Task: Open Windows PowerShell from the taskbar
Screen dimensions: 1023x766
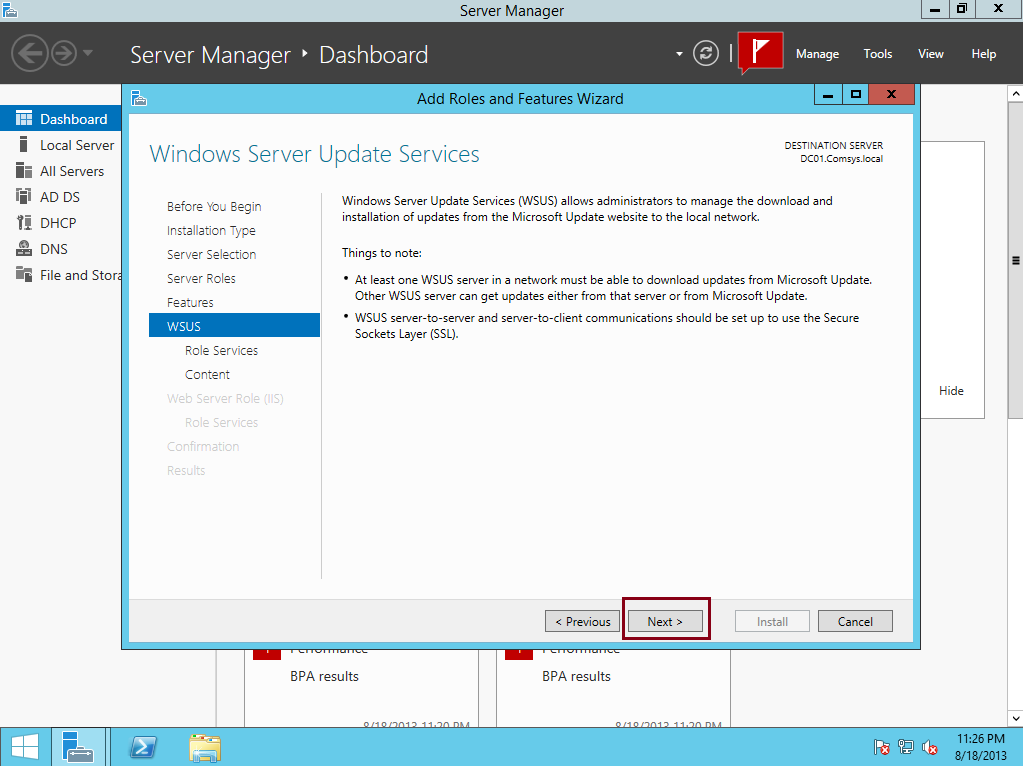Action: point(142,746)
